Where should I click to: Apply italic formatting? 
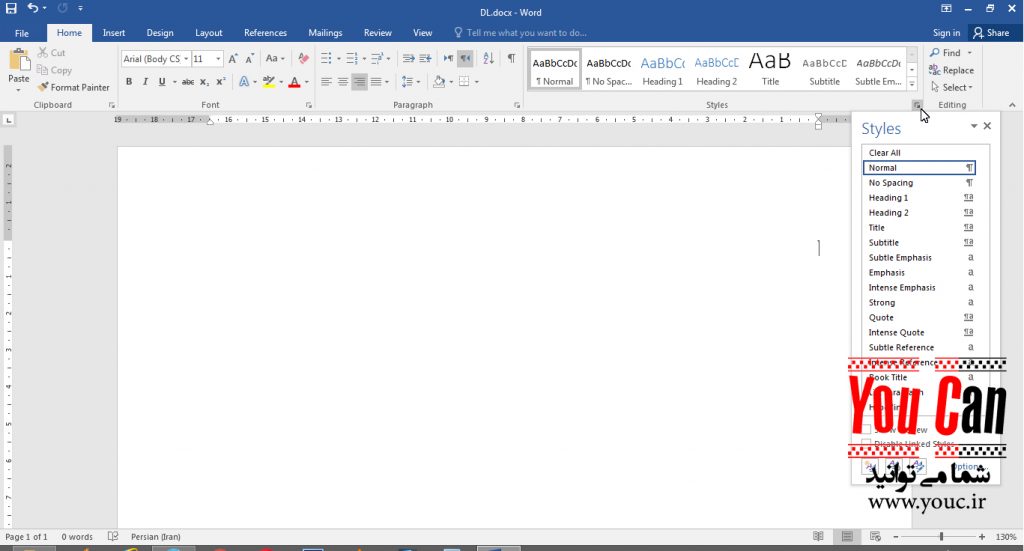146,82
